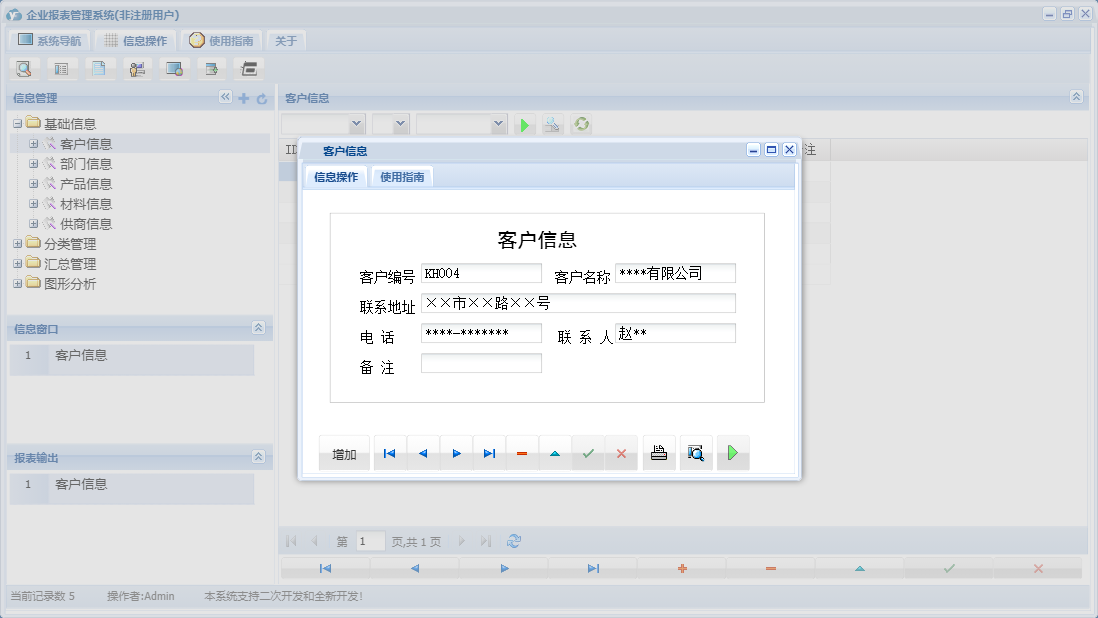
Task: Click the report list icon on the toolbar
Action: click(x=62, y=68)
